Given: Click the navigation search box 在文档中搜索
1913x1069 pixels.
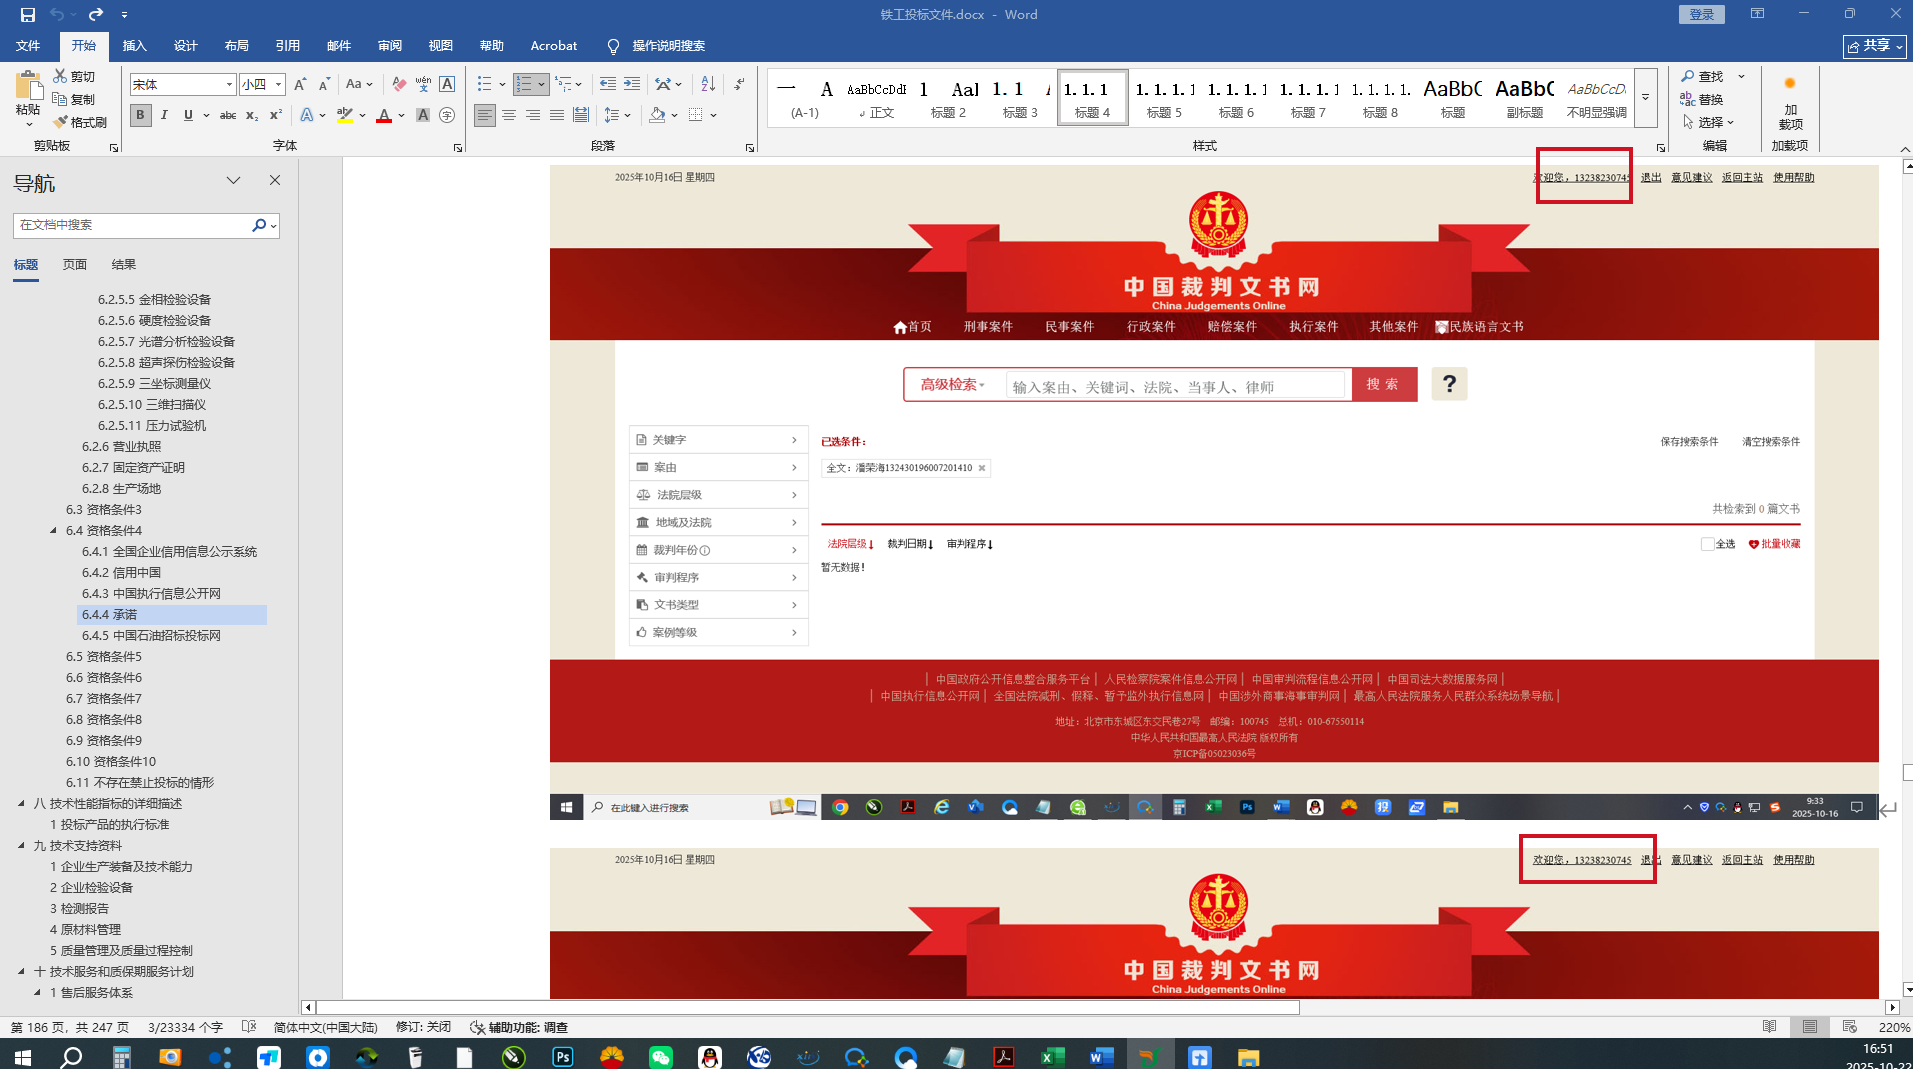Looking at the screenshot, I should pos(132,225).
